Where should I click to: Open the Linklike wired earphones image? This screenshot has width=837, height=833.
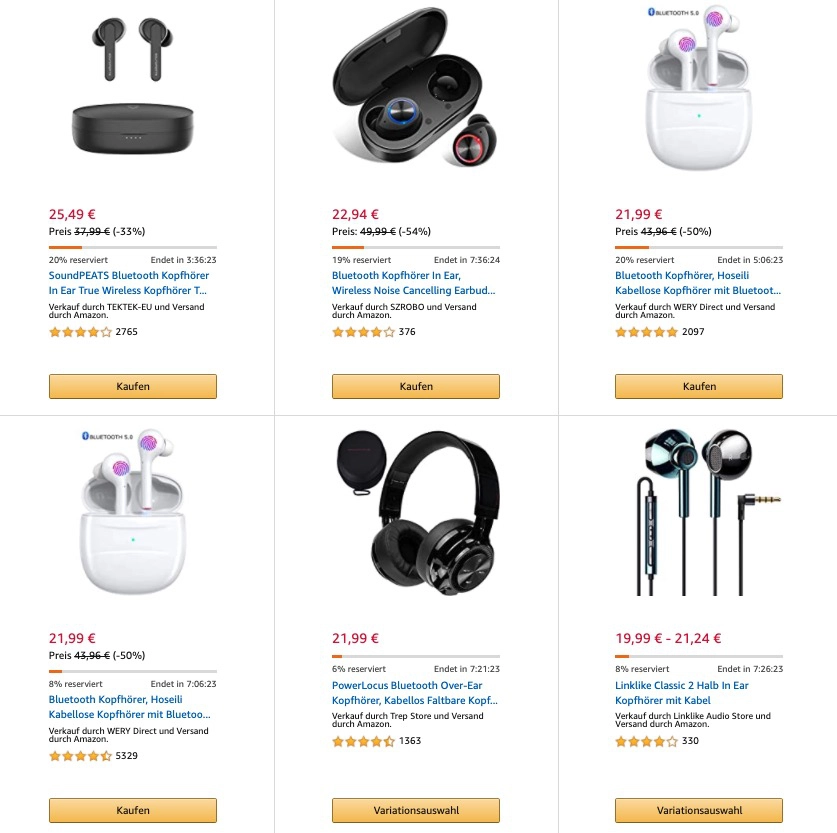pyautogui.click(x=699, y=511)
